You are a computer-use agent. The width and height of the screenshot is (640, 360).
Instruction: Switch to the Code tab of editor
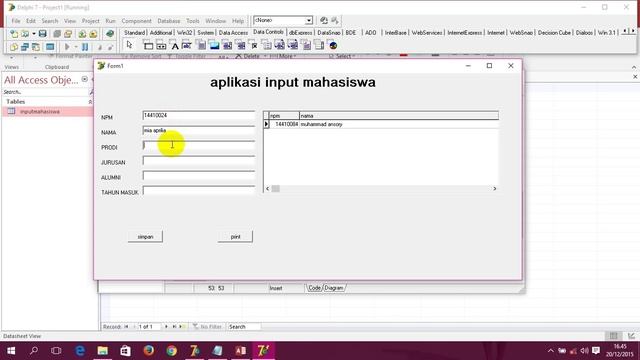pyautogui.click(x=314, y=288)
